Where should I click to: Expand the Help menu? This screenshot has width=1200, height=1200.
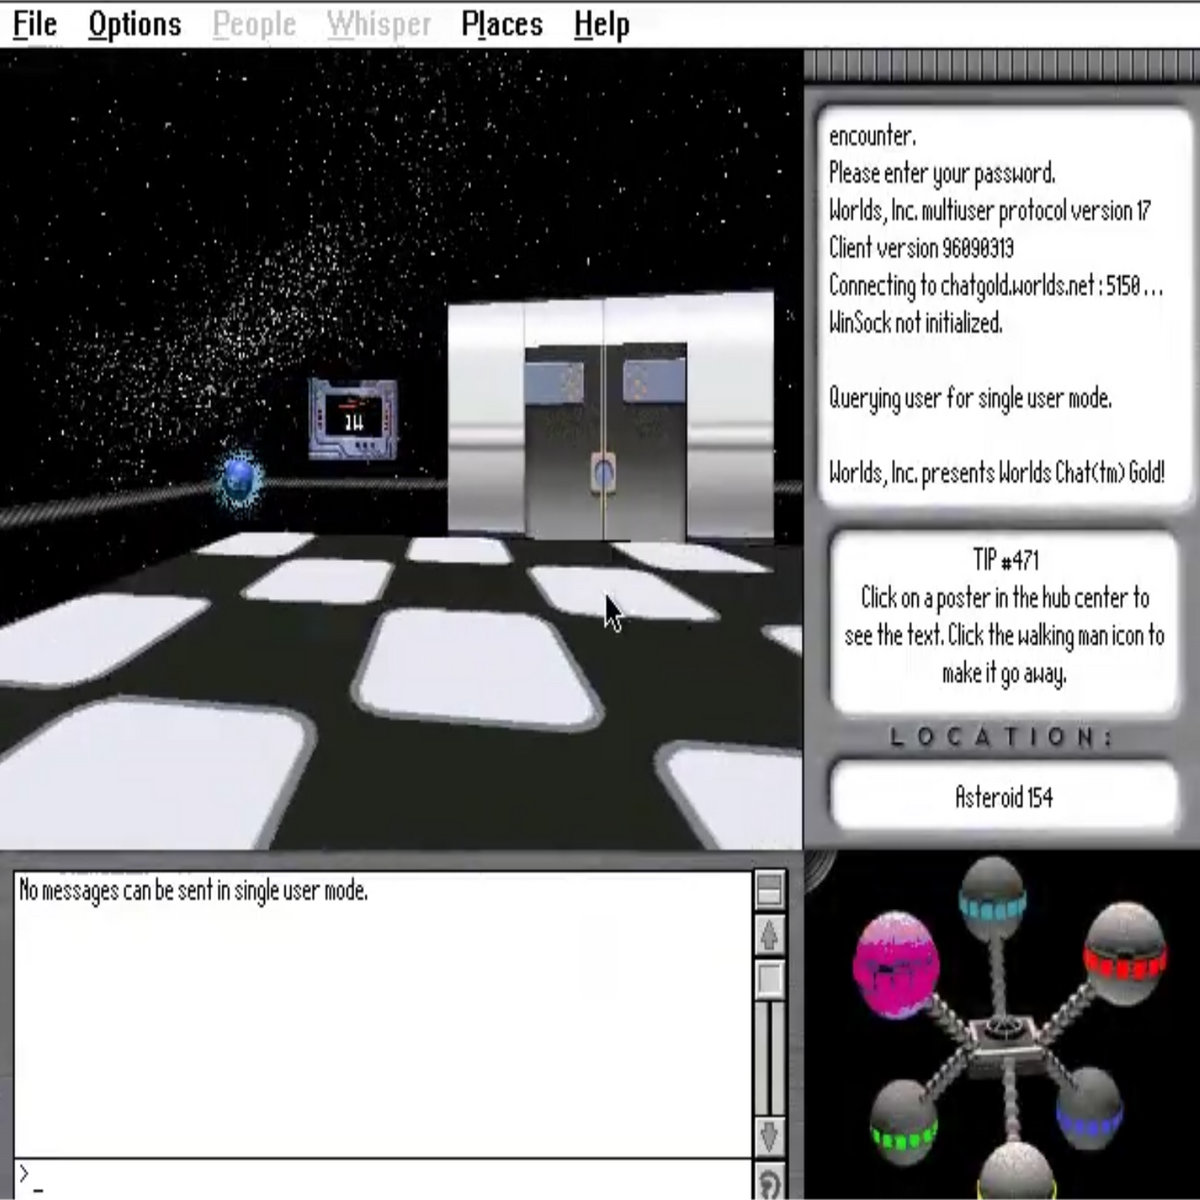point(601,24)
